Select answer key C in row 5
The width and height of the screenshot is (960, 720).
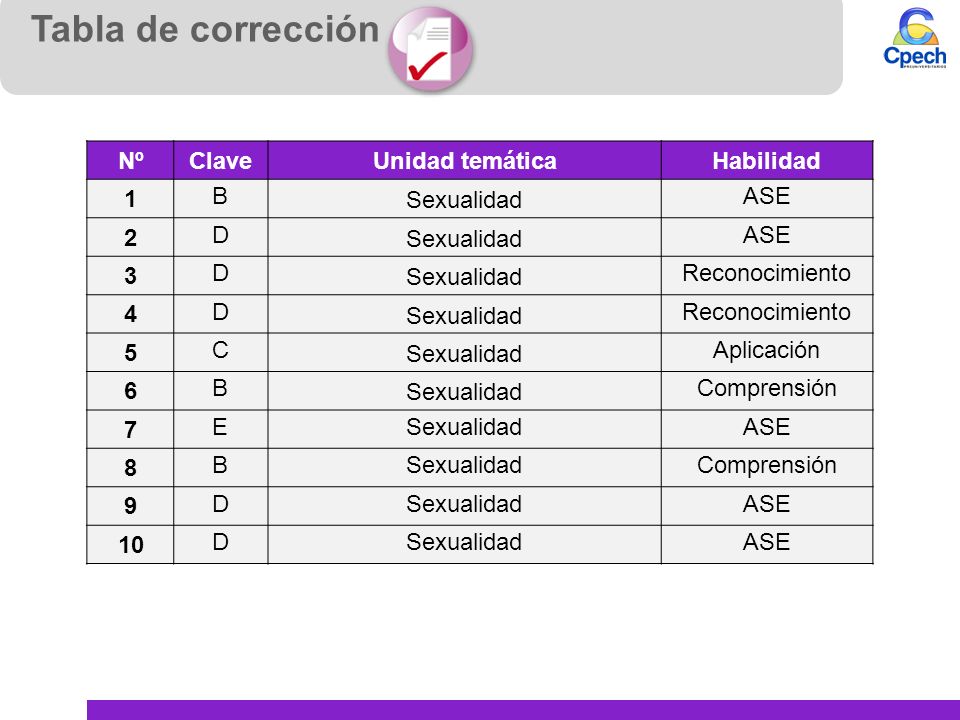coord(220,350)
